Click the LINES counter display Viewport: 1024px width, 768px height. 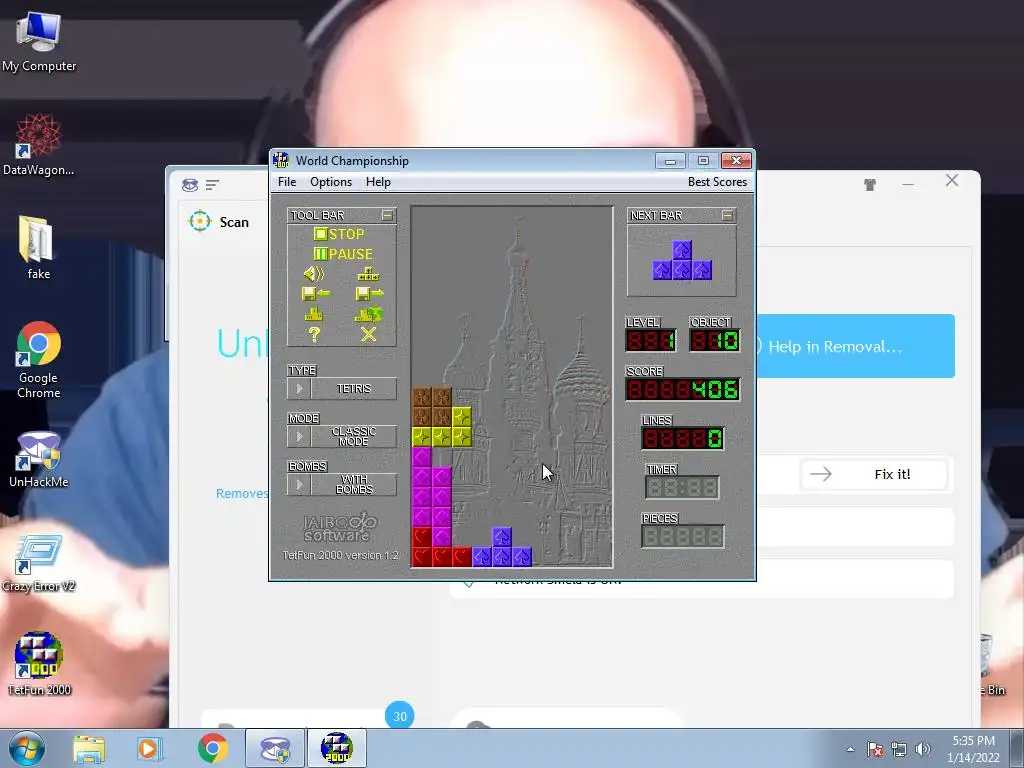[x=682, y=438]
